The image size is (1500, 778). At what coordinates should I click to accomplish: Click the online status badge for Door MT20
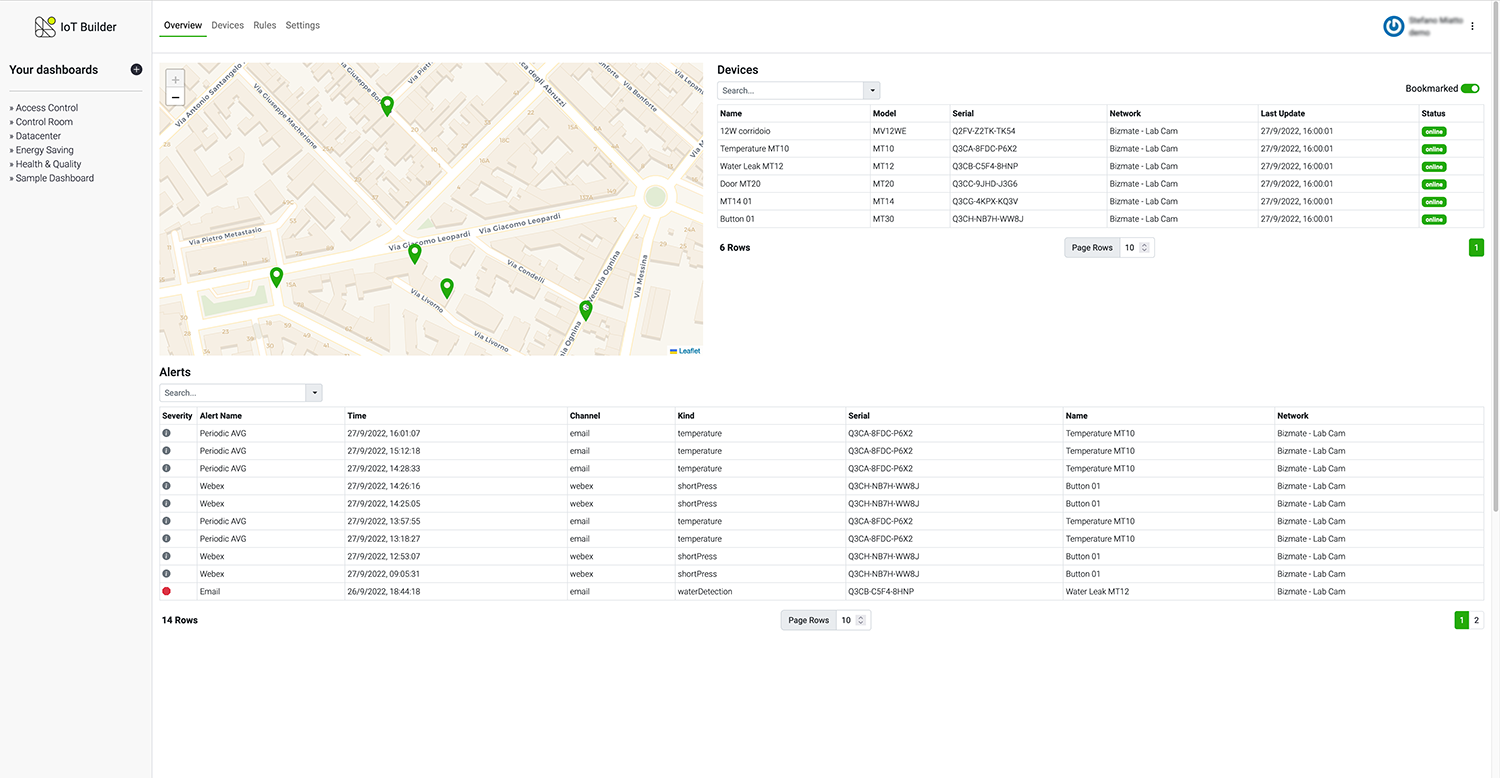tap(1433, 184)
